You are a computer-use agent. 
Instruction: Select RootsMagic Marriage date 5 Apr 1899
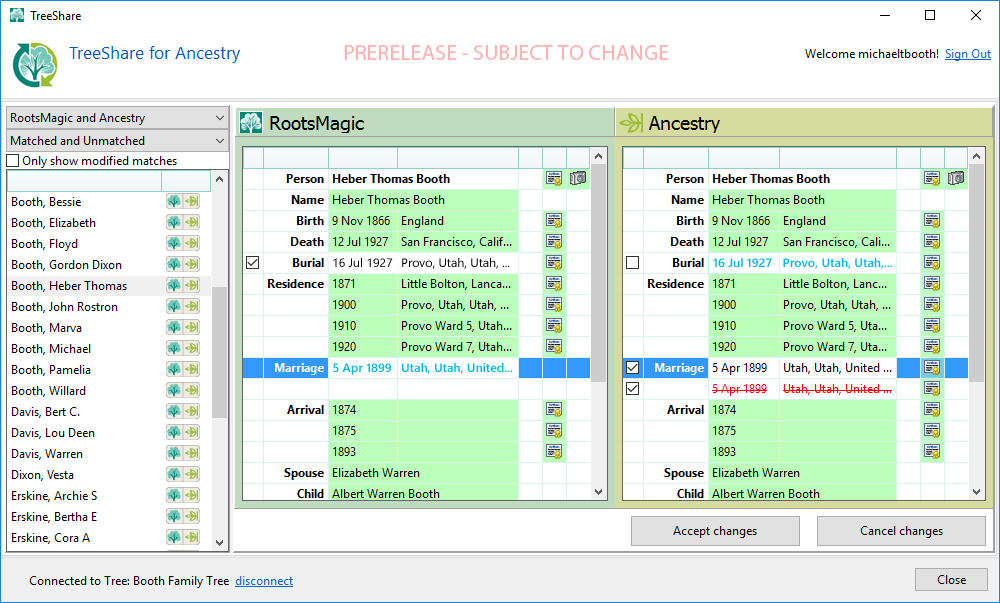(362, 368)
